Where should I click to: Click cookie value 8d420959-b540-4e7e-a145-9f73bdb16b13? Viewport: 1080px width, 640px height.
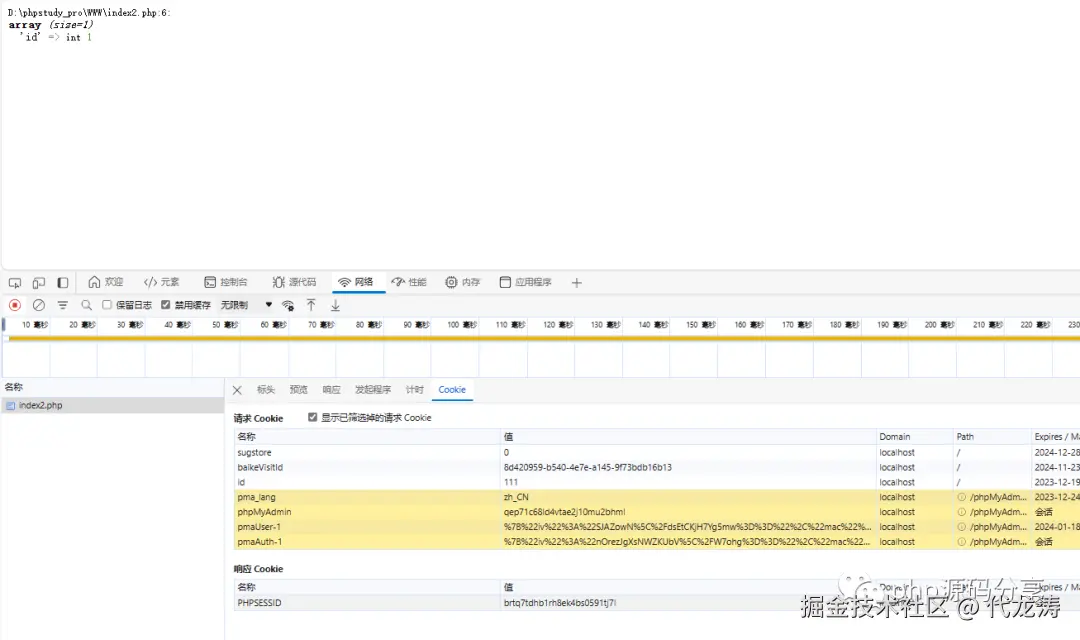588,467
